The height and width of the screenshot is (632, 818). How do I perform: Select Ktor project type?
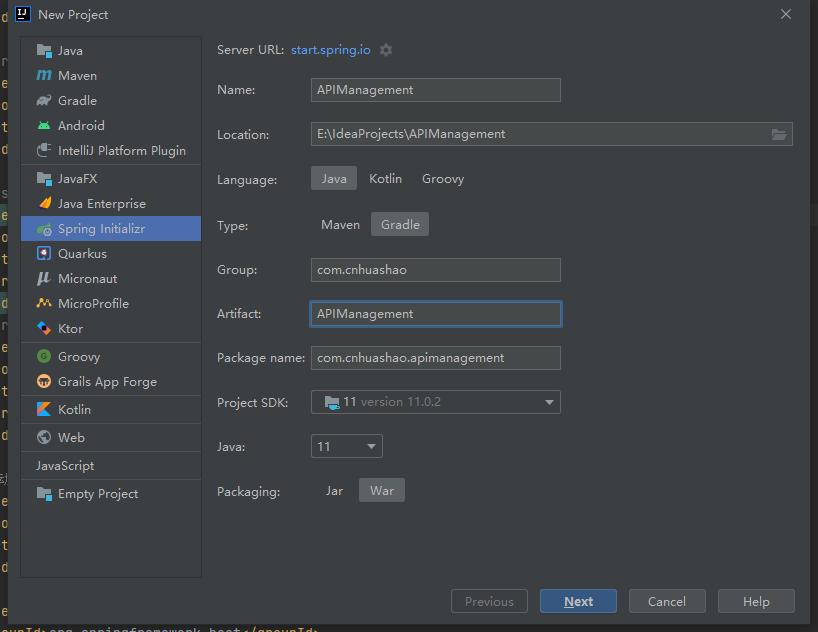[x=111, y=328]
